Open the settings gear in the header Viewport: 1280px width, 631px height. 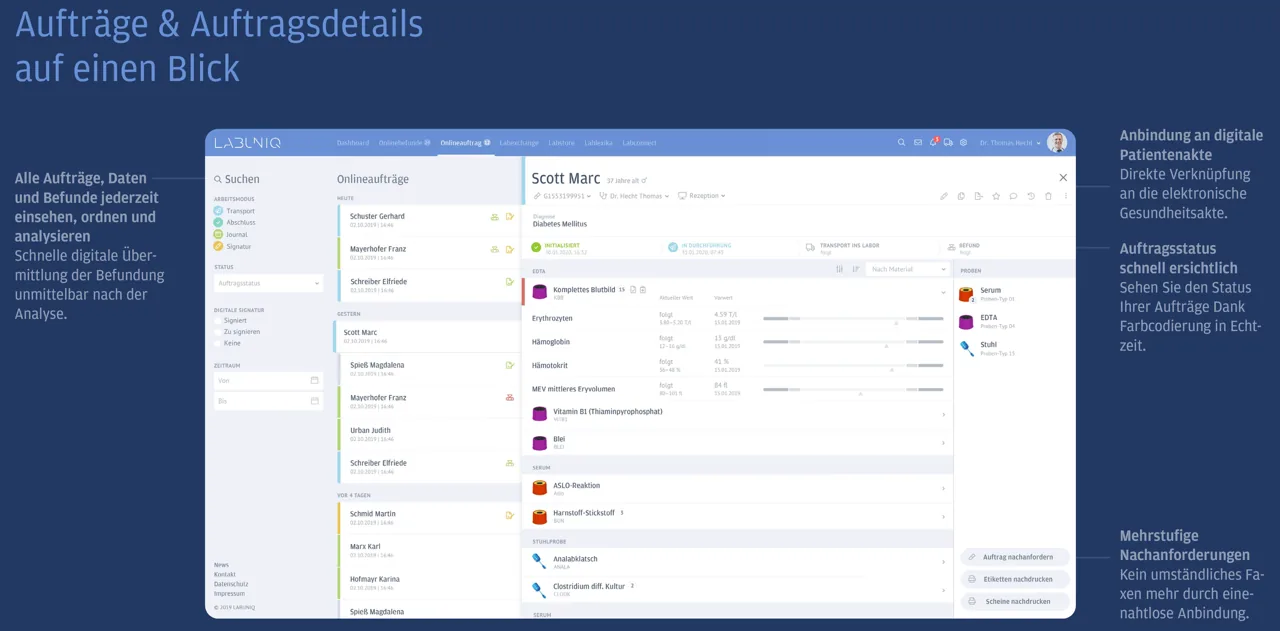[x=963, y=143]
